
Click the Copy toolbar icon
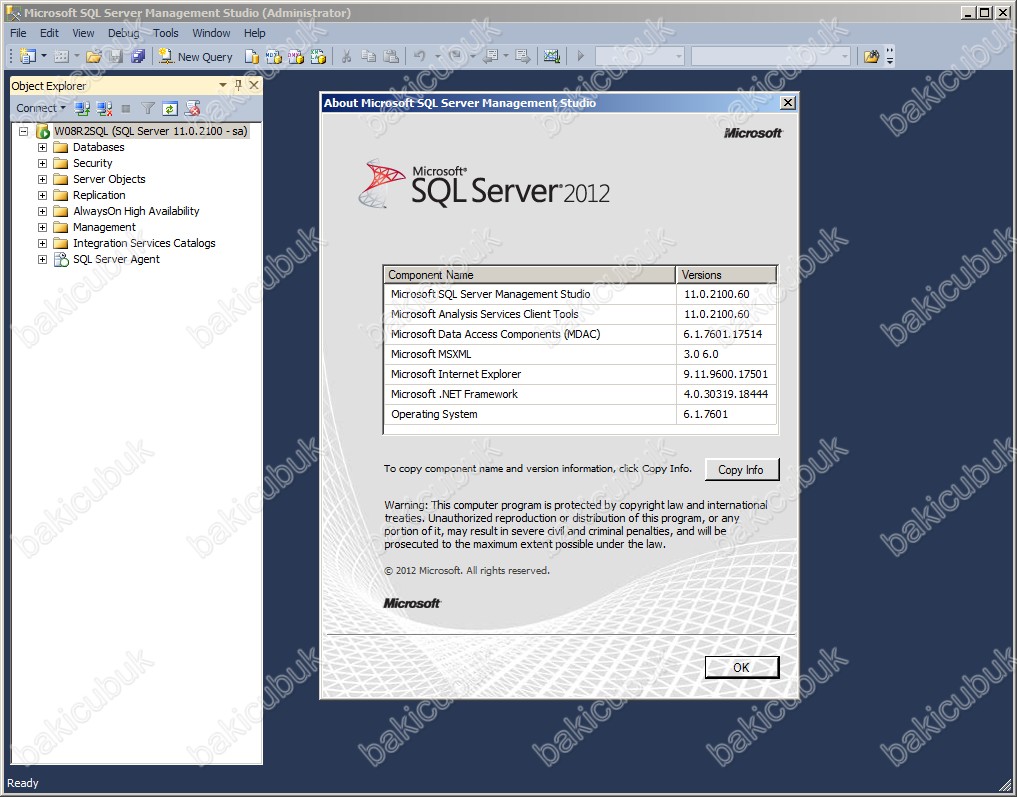pyautogui.click(x=368, y=56)
